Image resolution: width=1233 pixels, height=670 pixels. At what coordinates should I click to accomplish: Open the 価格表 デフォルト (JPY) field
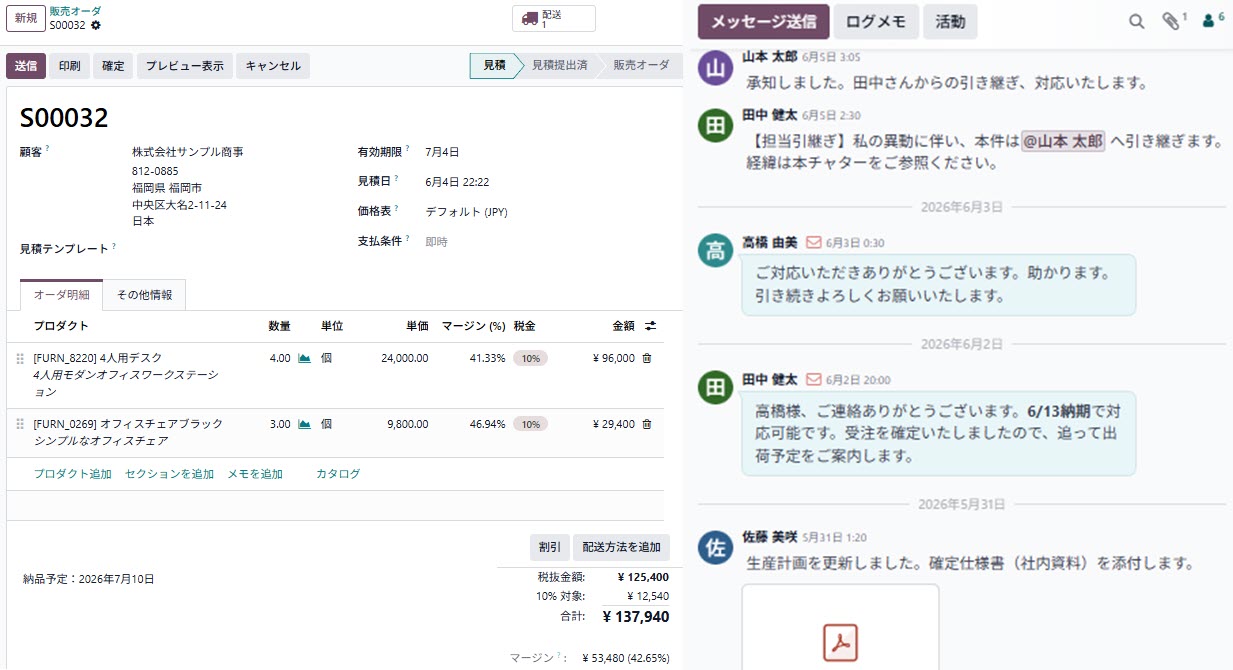click(x=467, y=211)
